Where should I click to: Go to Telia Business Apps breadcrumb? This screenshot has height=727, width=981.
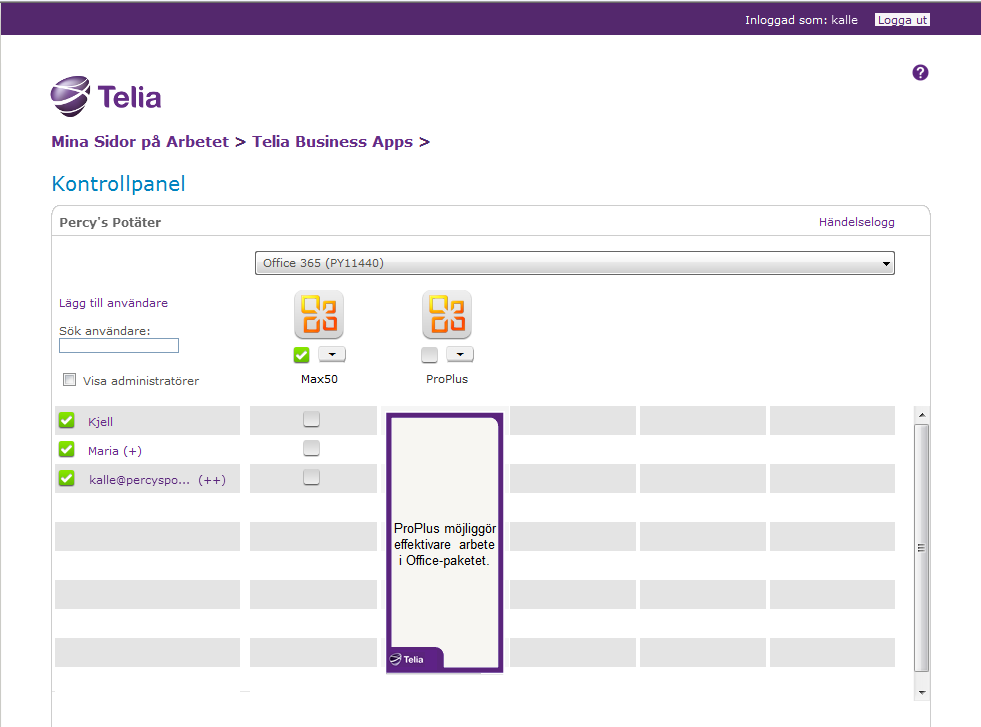[x=333, y=142]
